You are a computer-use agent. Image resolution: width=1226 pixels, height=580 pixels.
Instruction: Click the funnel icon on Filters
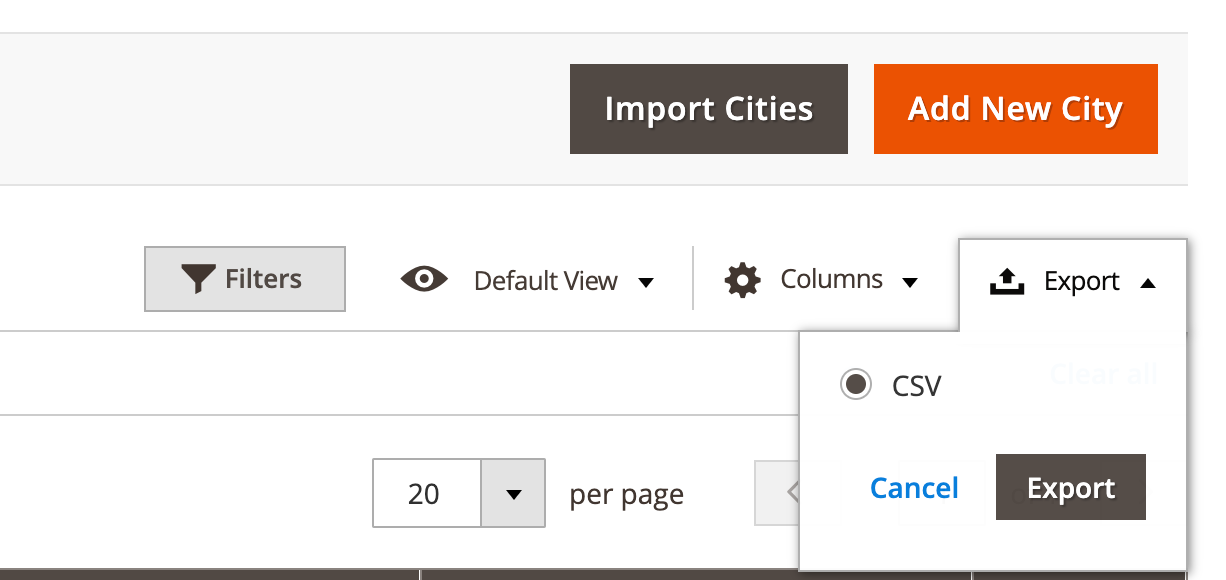[x=199, y=279]
